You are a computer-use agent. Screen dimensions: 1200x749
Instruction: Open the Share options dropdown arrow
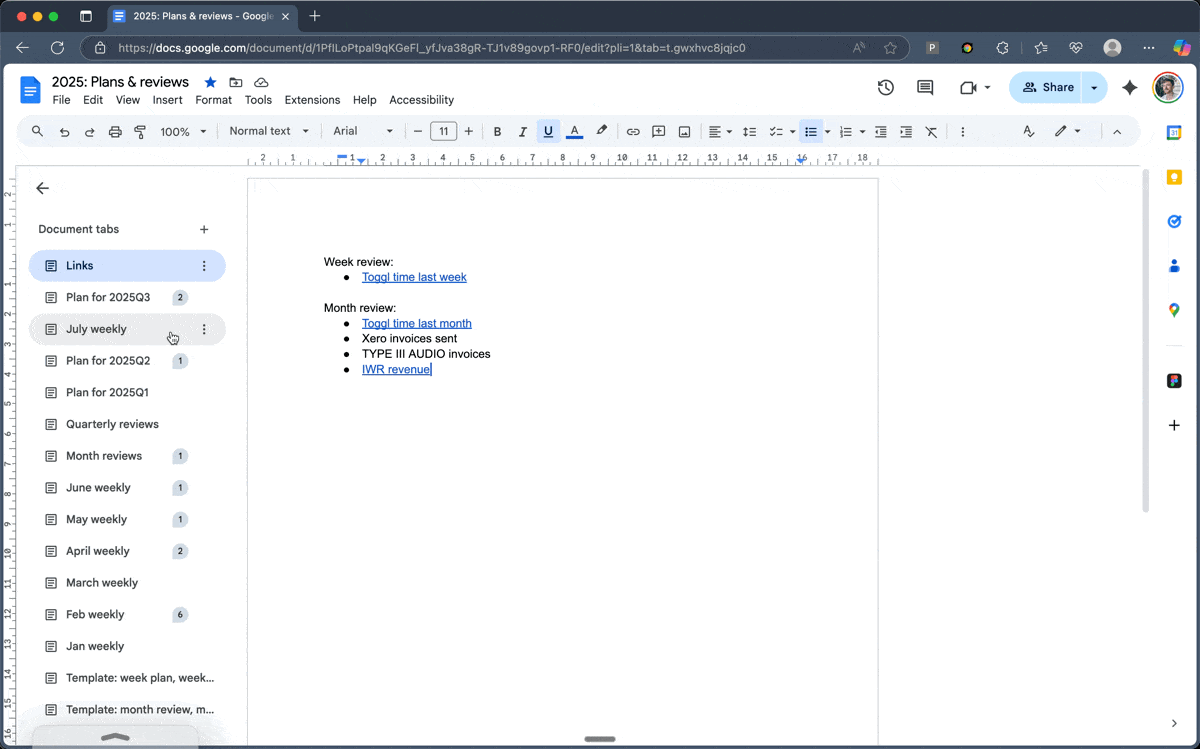coord(1094,88)
